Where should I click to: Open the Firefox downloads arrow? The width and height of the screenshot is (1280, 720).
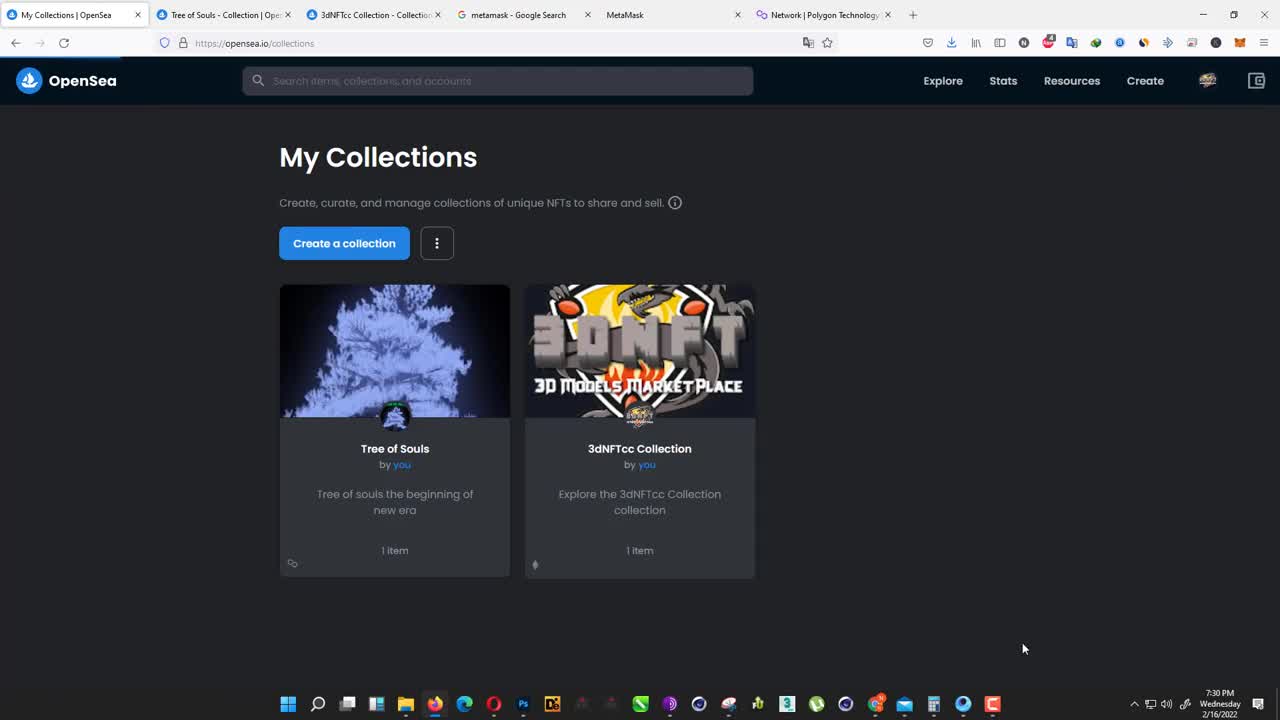952,43
